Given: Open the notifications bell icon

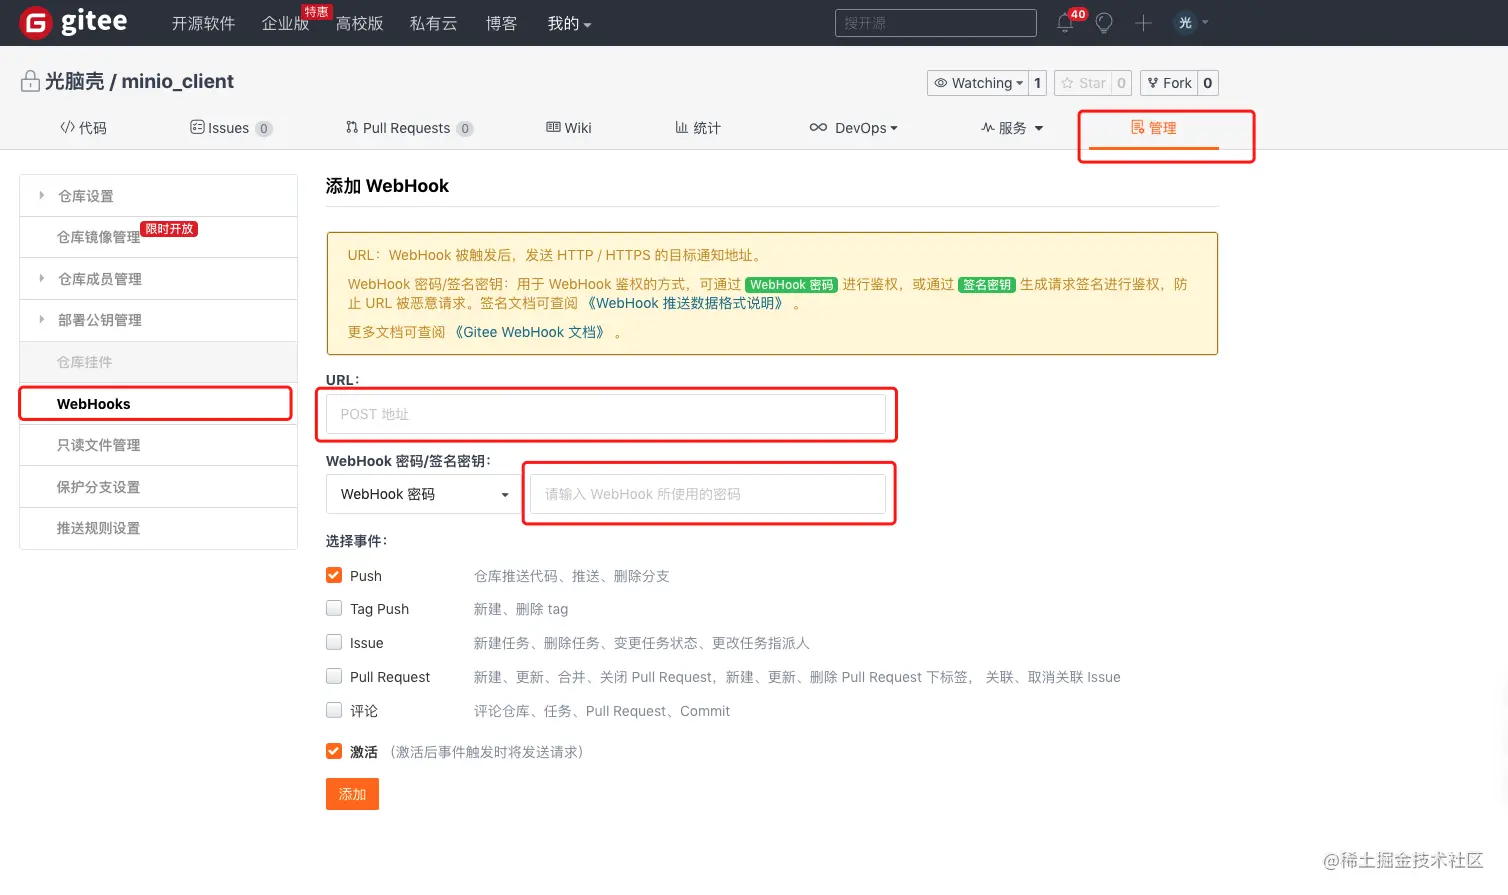Looking at the screenshot, I should pos(1065,23).
